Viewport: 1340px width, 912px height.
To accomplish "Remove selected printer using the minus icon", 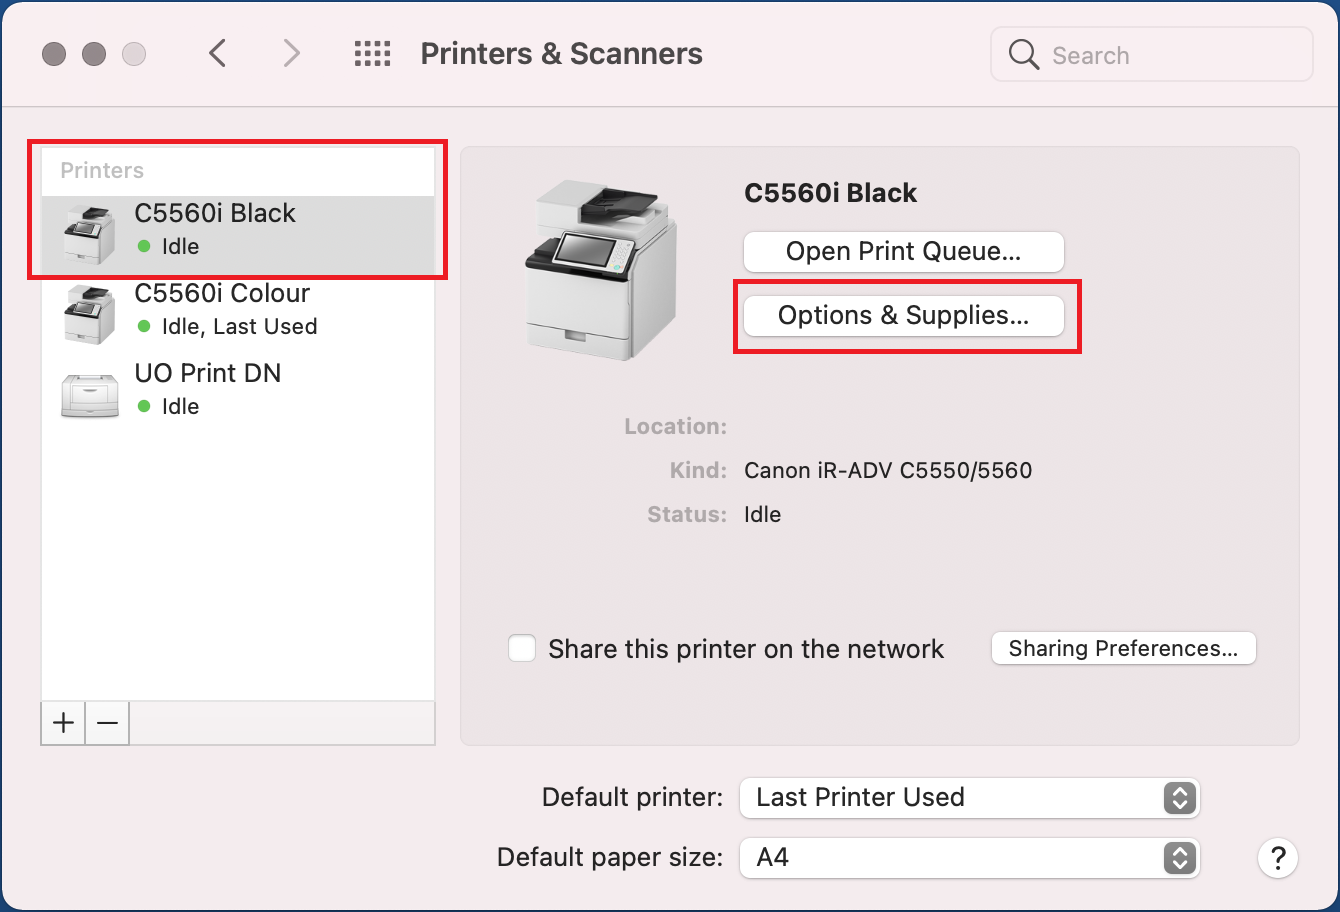I will pos(106,722).
